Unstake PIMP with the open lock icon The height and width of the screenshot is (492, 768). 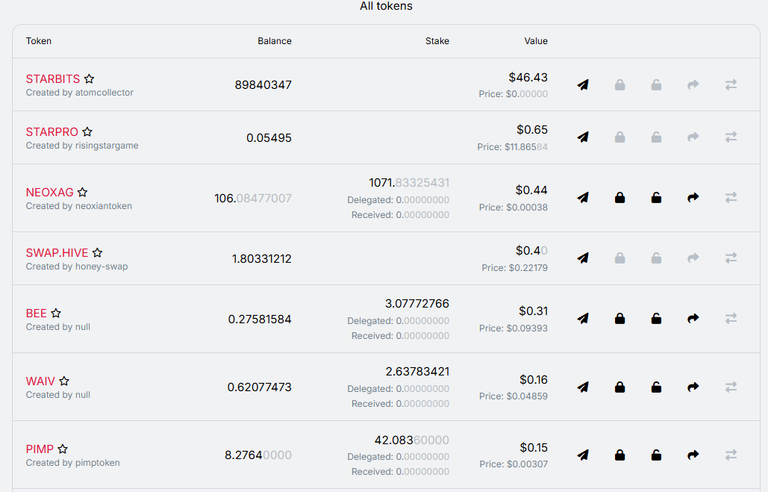tap(656, 455)
